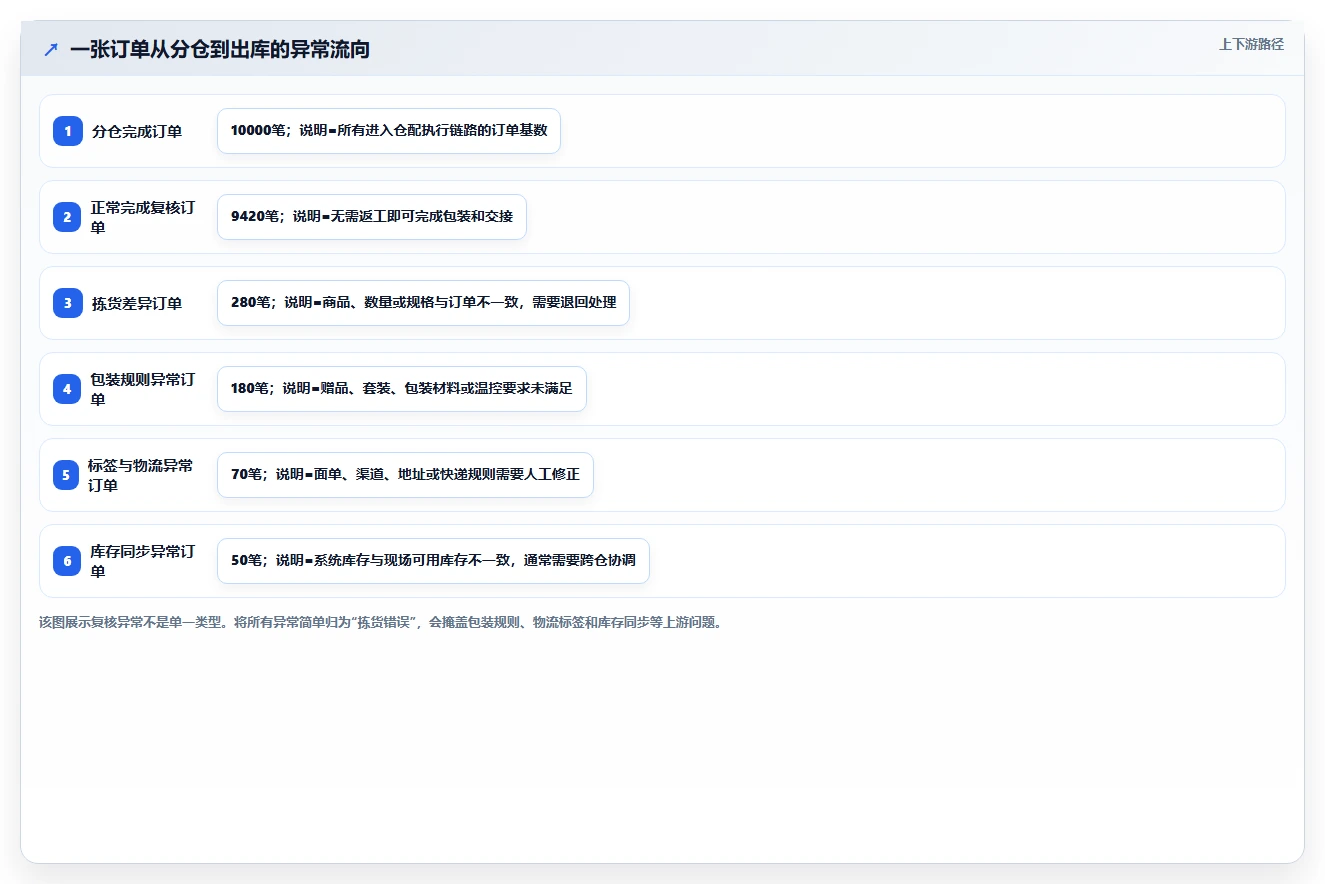The width and height of the screenshot is (1325, 884).
Task: Click the 标签与物流异常订单 label
Action: 141,475
